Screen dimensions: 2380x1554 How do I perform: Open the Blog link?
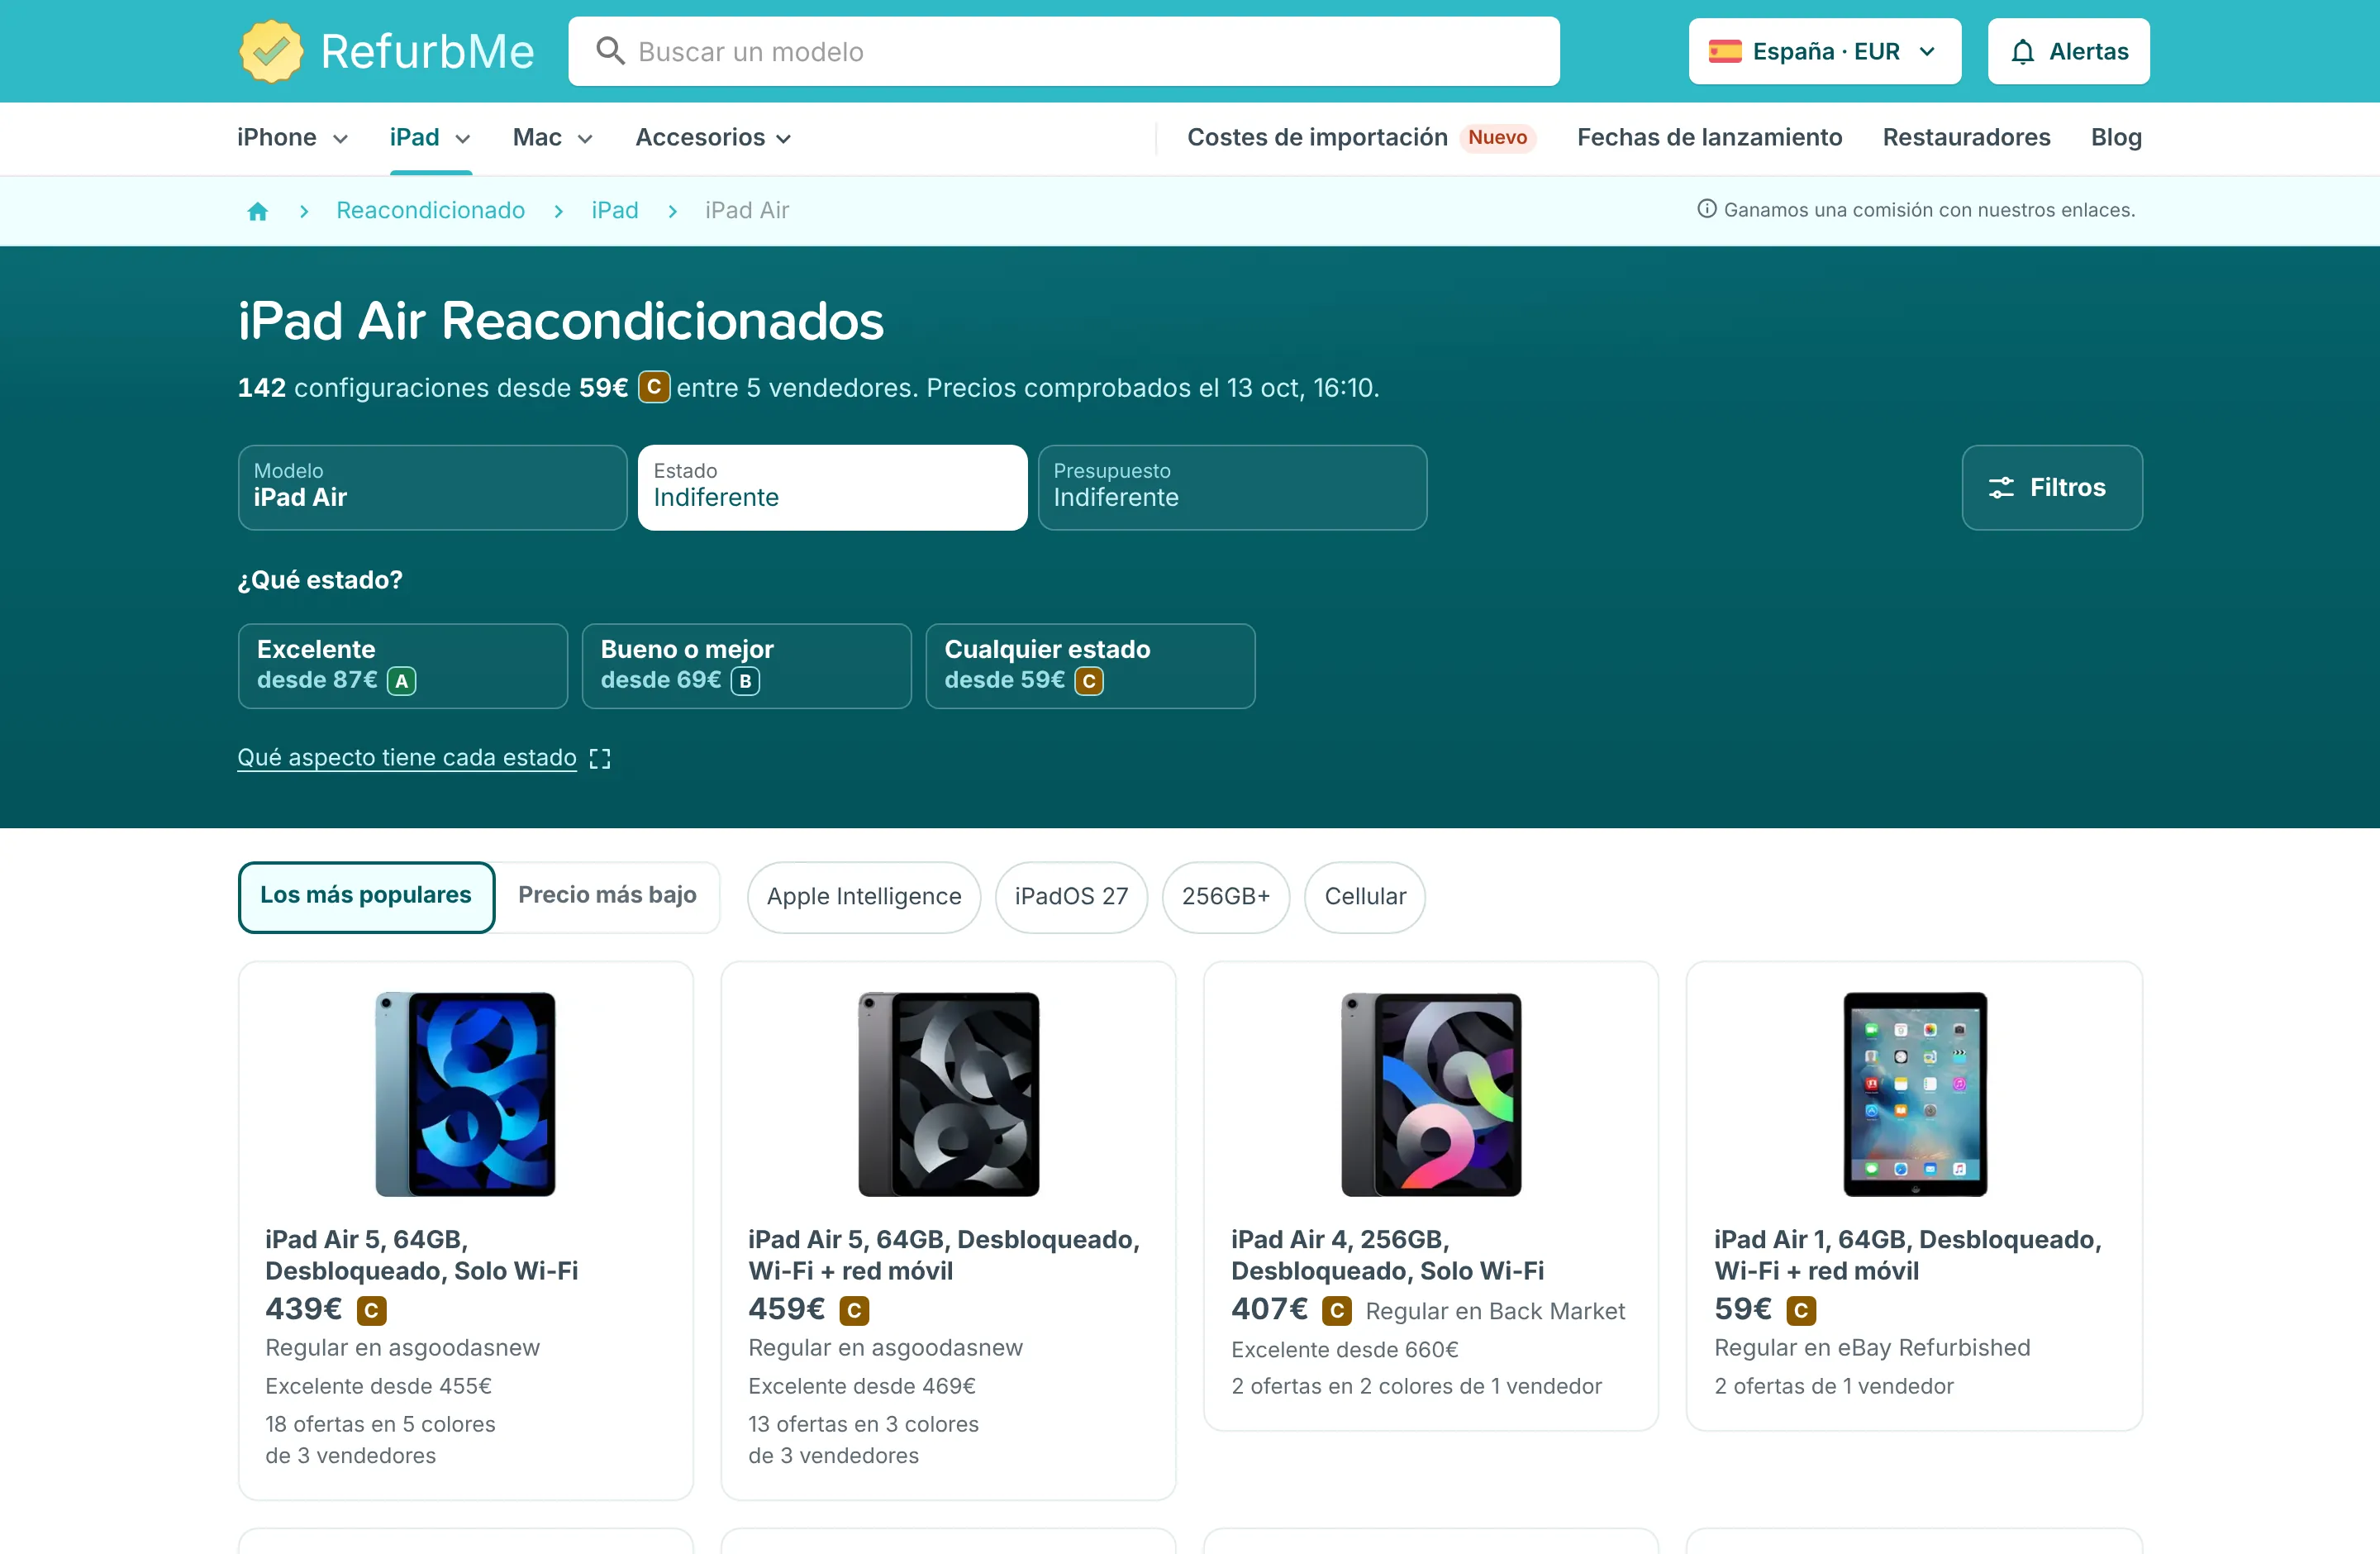pos(2116,137)
